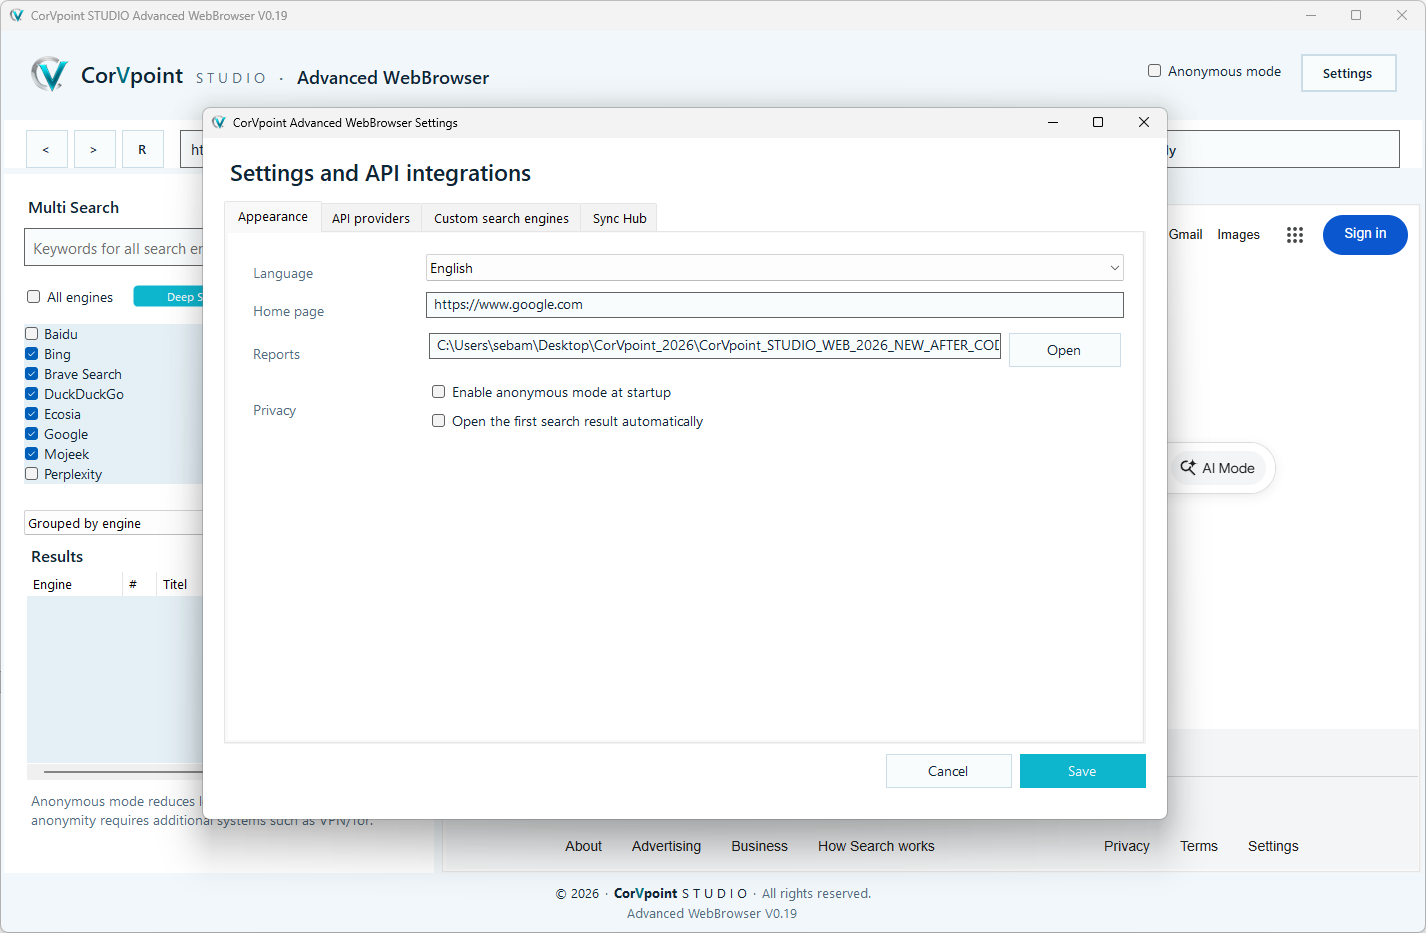The height and width of the screenshot is (933, 1426).
Task: Switch to the Appearance tab
Action: coord(273,217)
